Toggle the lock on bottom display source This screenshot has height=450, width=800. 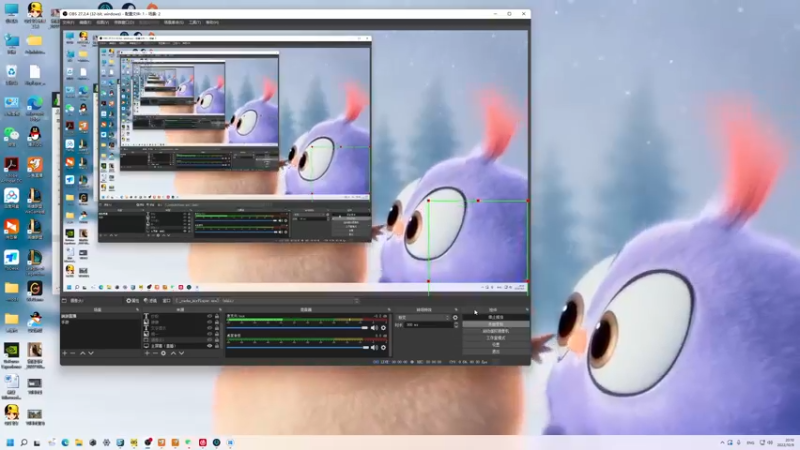tap(217, 346)
